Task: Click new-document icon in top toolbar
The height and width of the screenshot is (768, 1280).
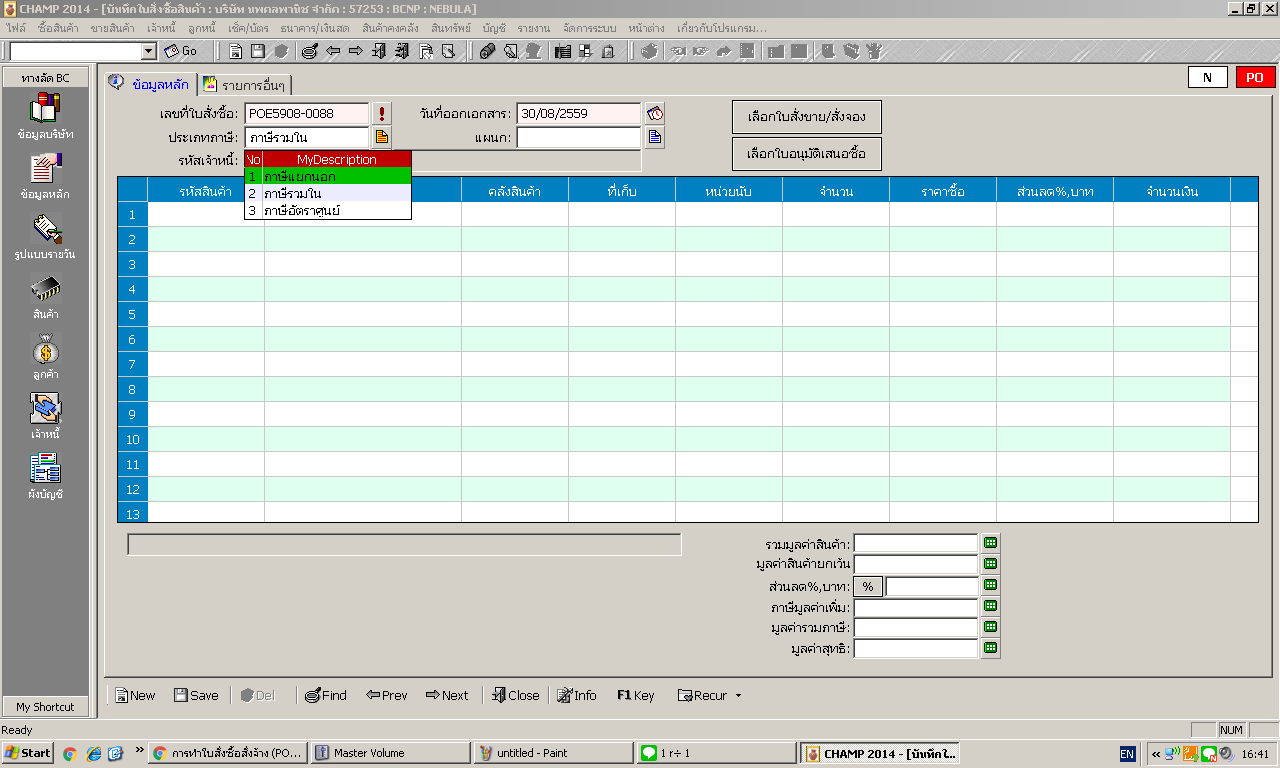Action: coord(236,51)
